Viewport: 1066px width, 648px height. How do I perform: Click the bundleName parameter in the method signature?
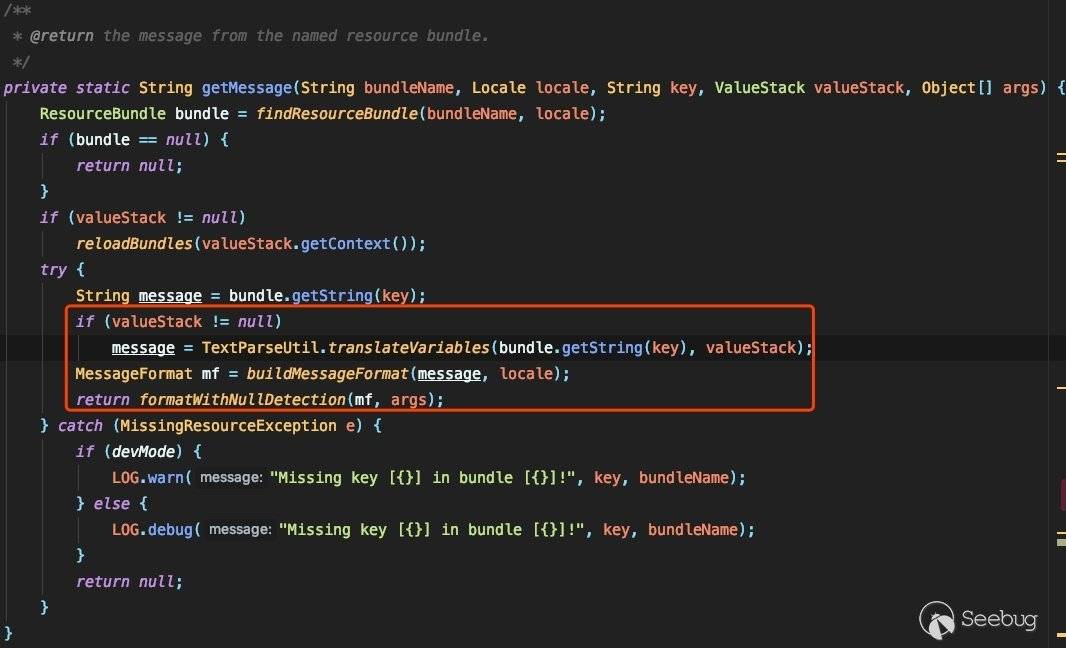click(409, 88)
